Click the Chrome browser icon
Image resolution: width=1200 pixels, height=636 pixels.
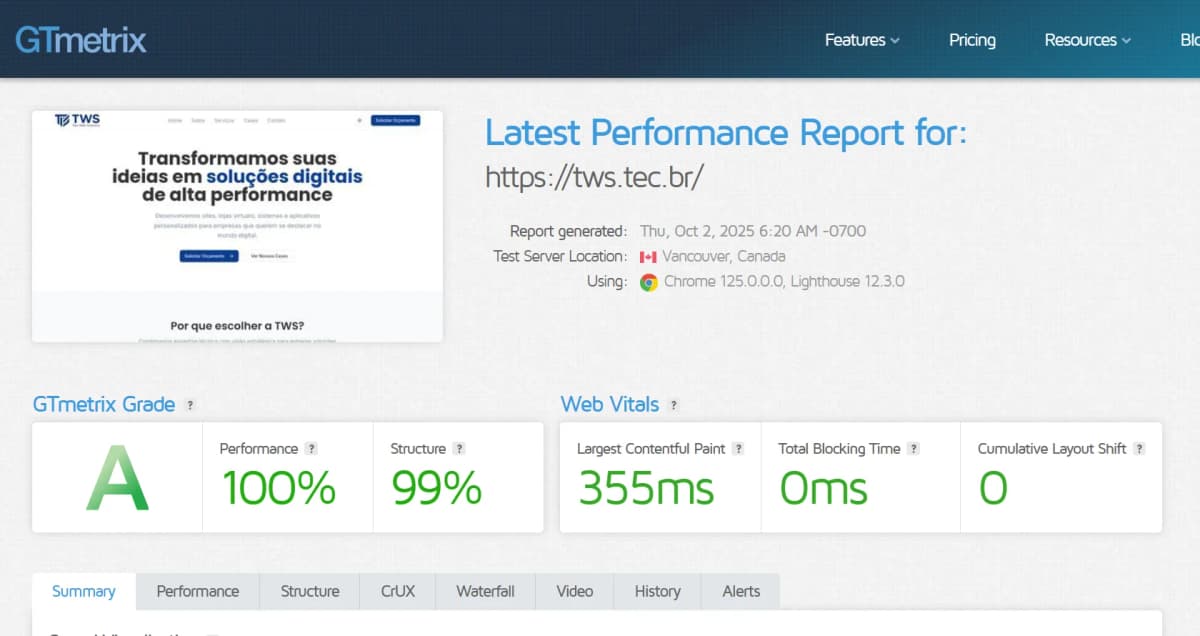648,282
